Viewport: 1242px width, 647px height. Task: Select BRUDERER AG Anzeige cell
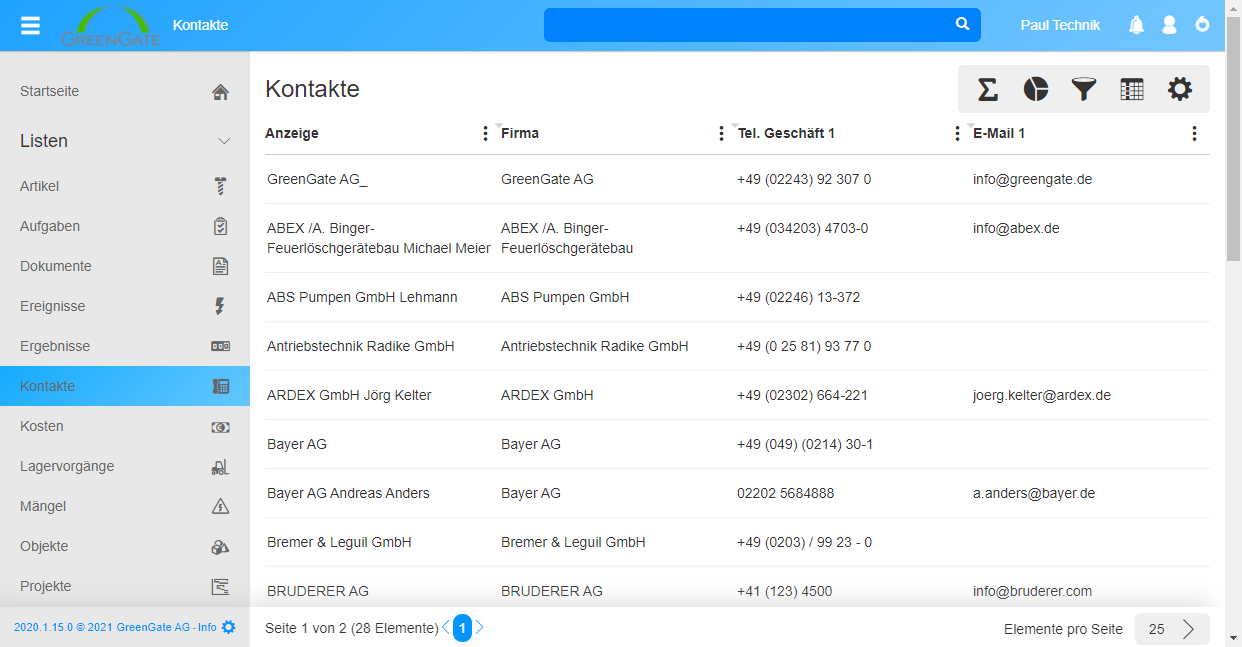(318, 591)
